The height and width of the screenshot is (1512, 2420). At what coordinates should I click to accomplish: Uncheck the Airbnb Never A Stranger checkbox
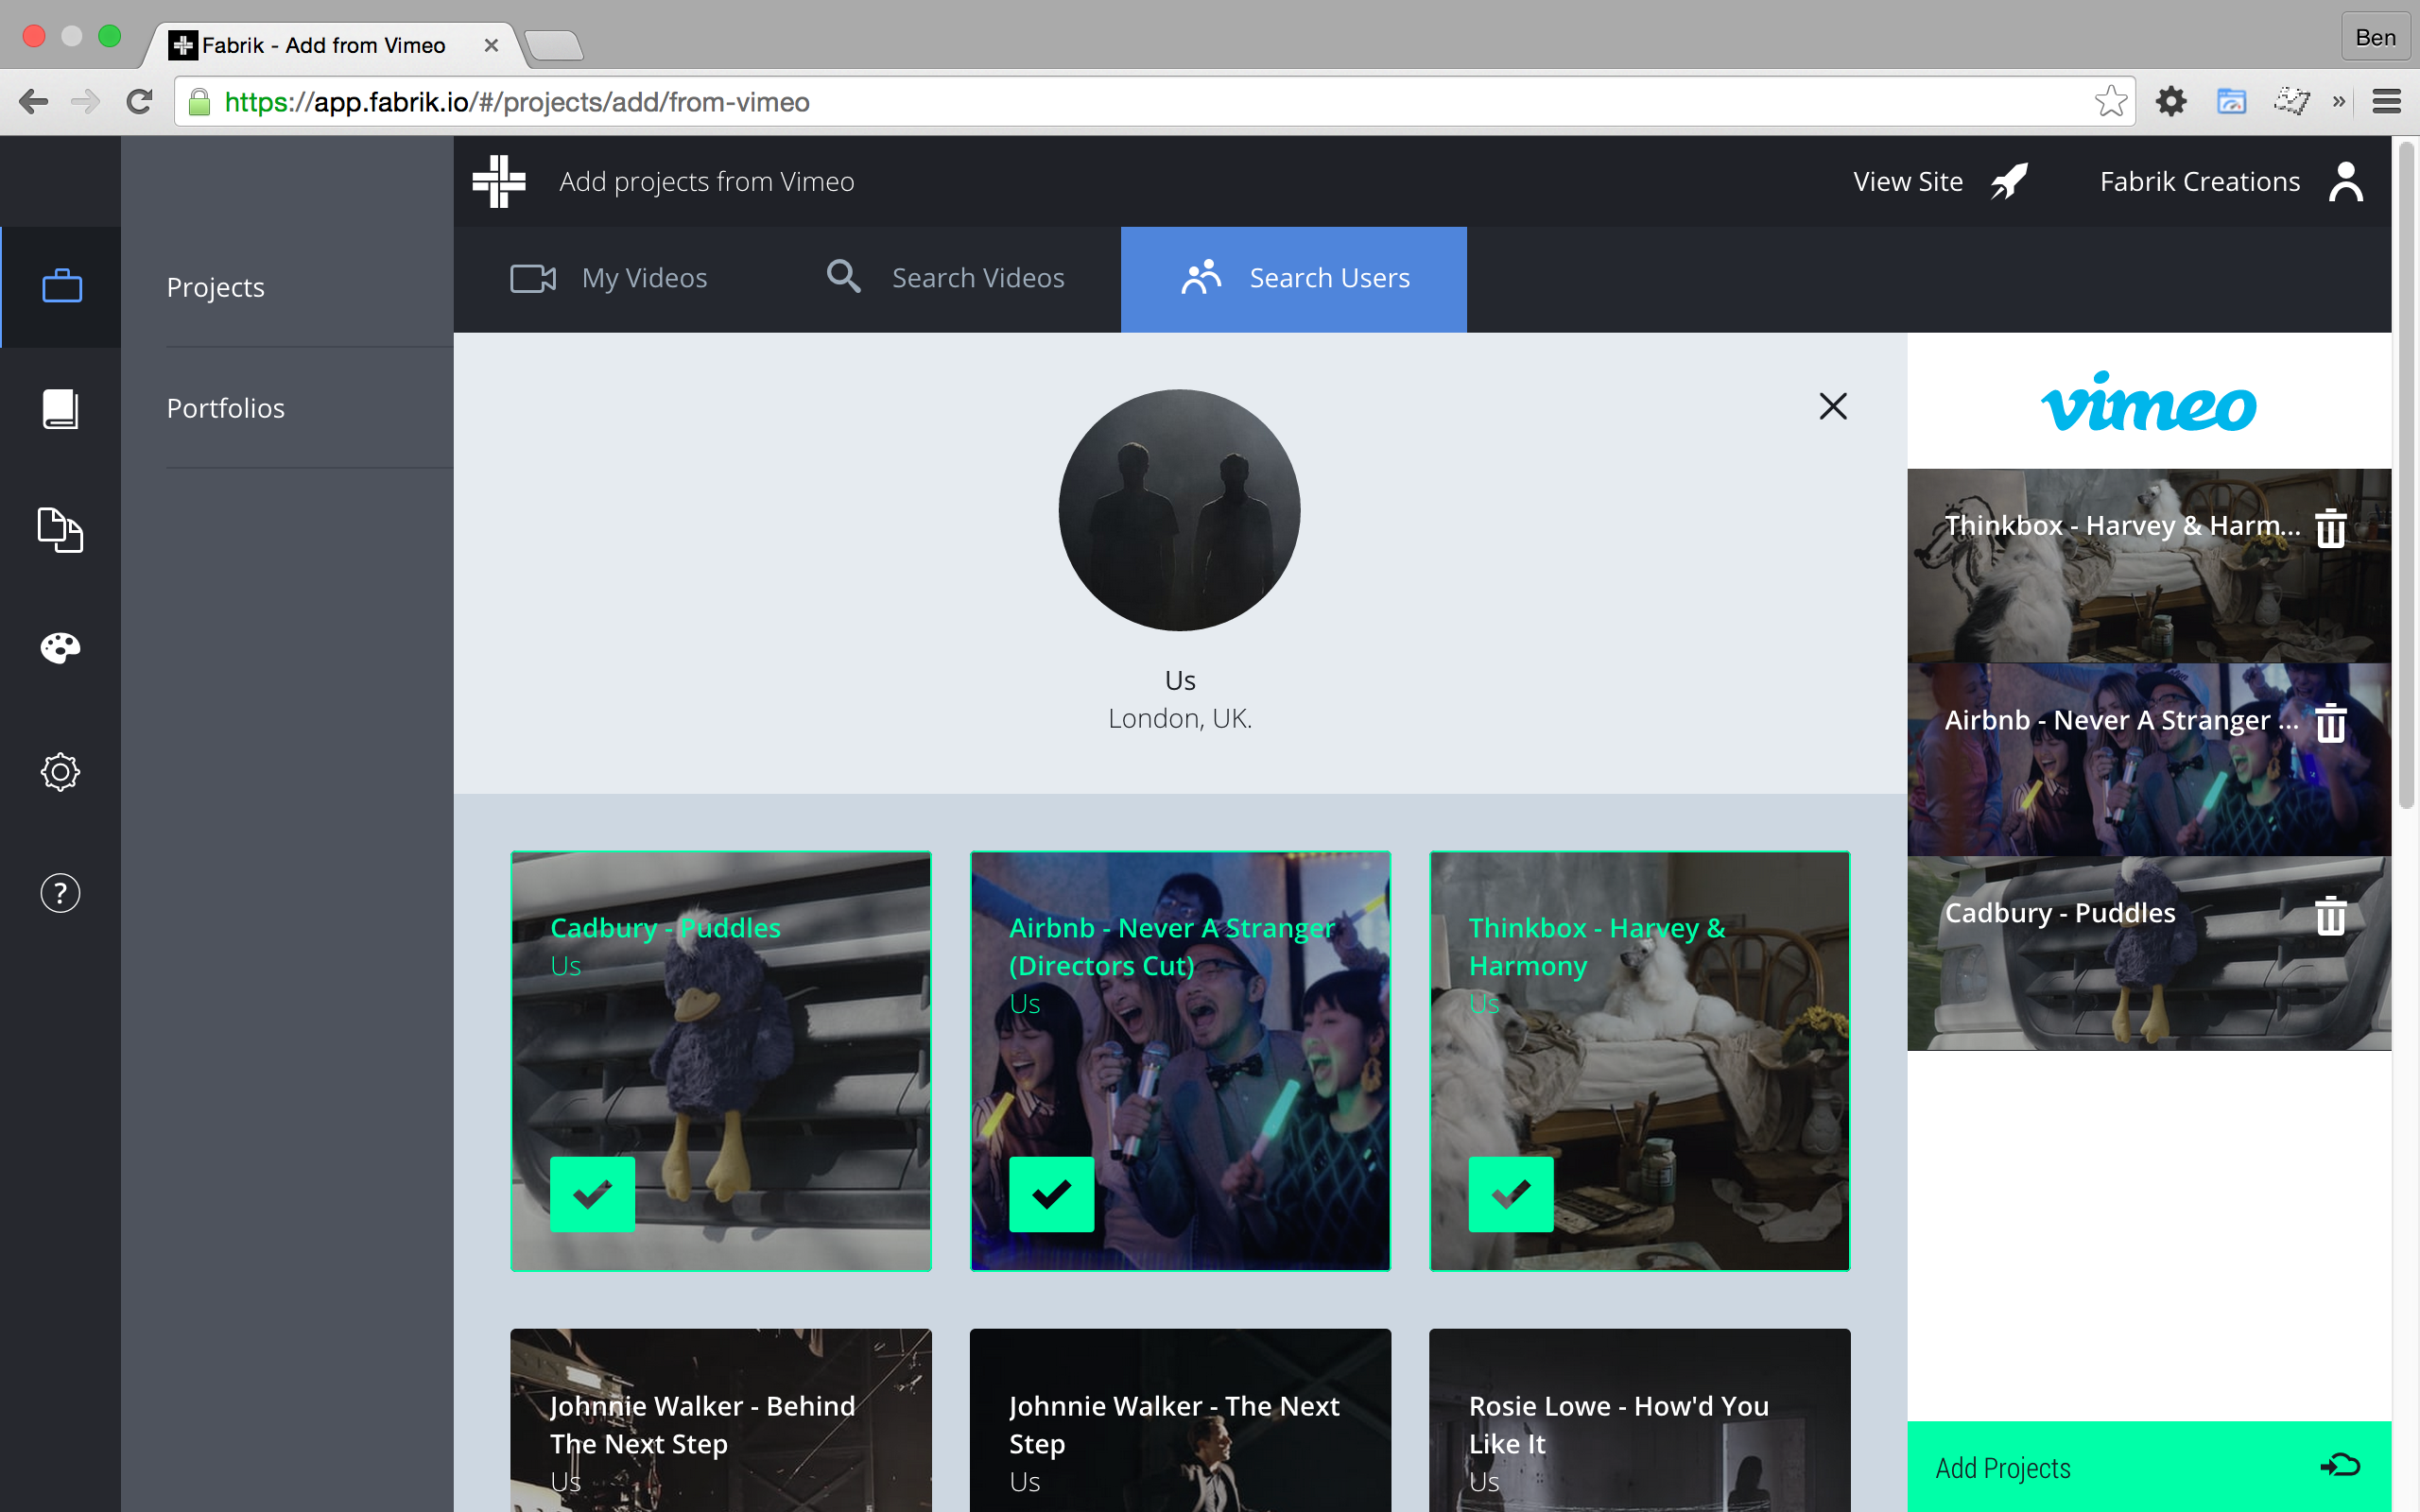pos(1051,1194)
